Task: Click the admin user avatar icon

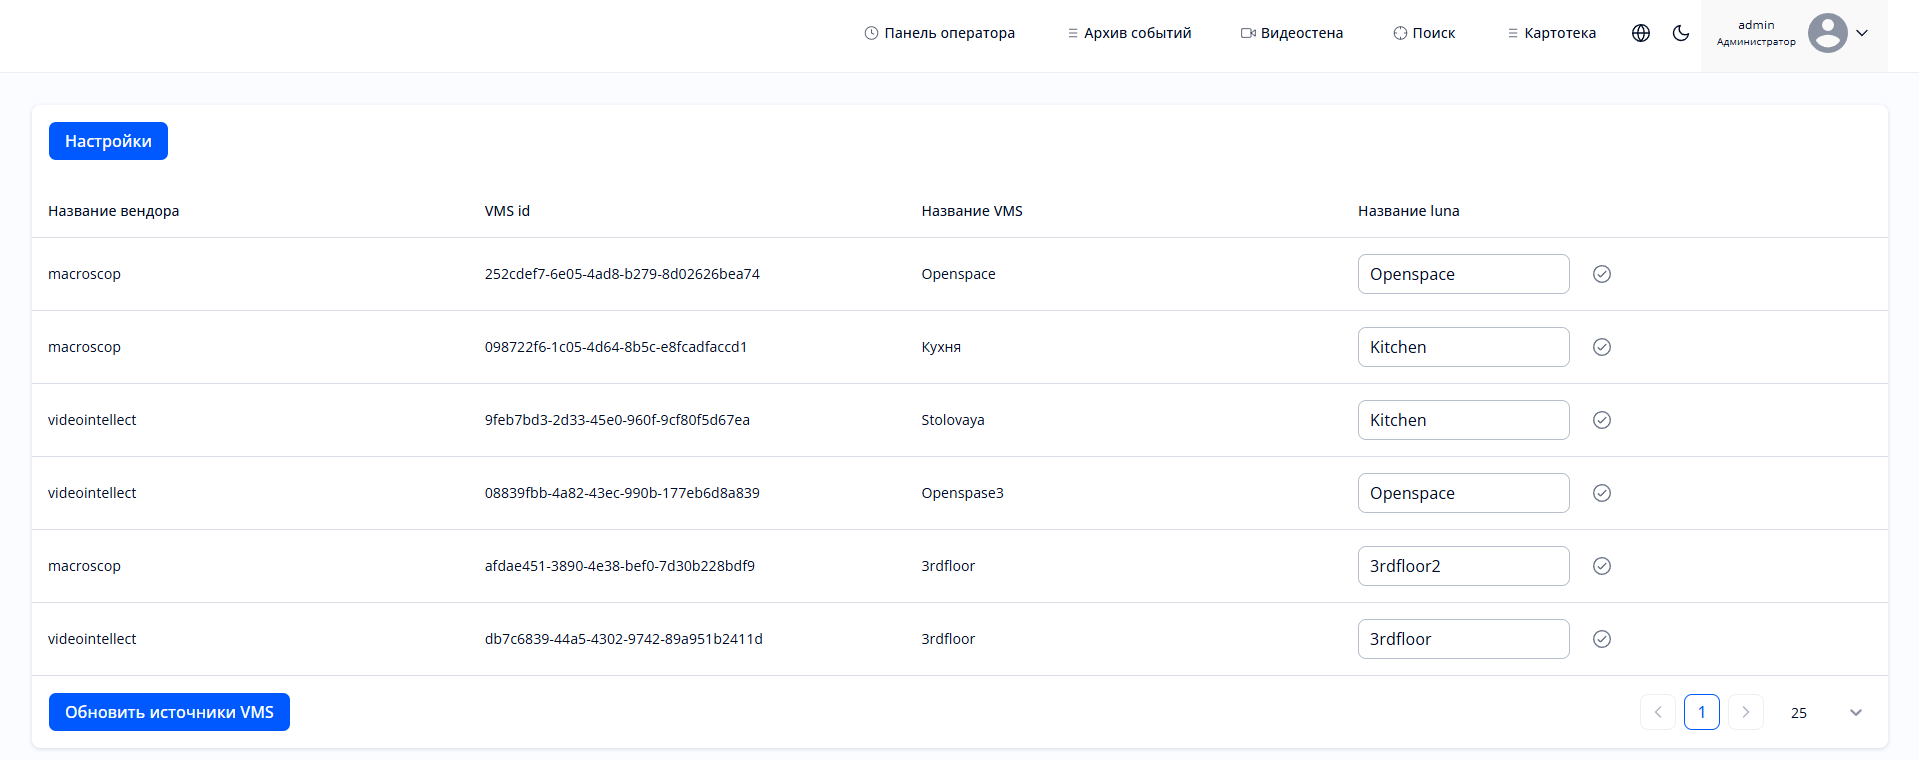Action: (x=1827, y=33)
